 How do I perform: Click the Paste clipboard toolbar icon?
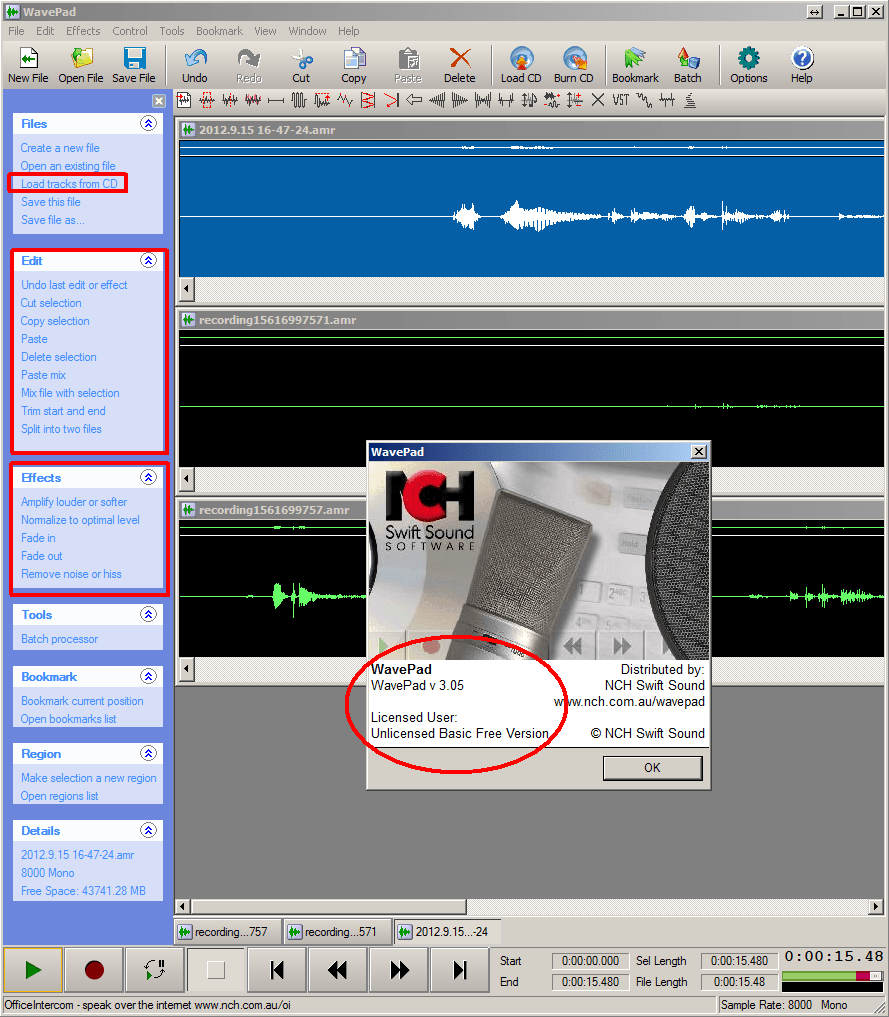[x=408, y=66]
